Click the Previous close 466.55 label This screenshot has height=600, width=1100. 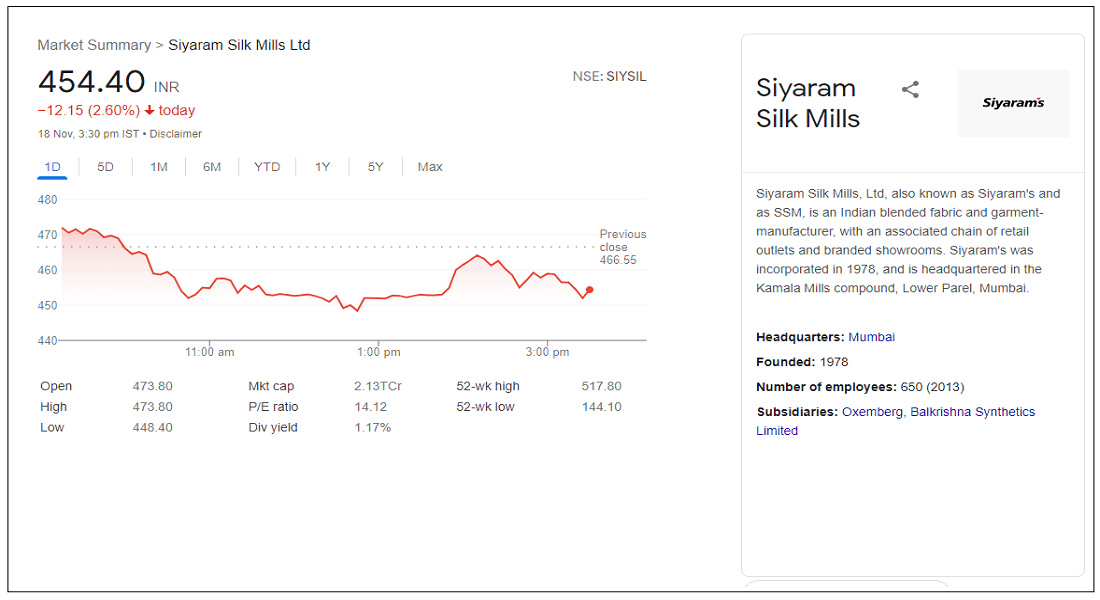(x=622, y=247)
